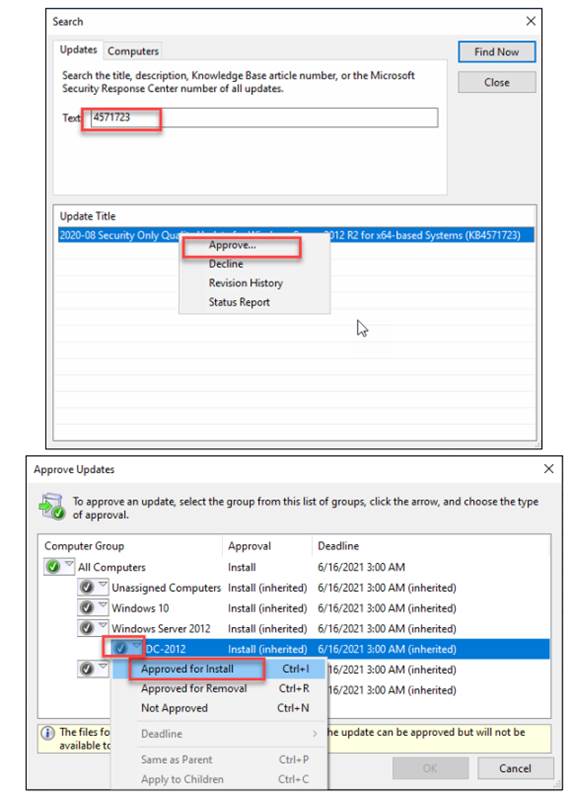575x796 pixels.
Task: Click the approval icon next to Windows Server 2012
Action: pyautogui.click(x=87, y=628)
